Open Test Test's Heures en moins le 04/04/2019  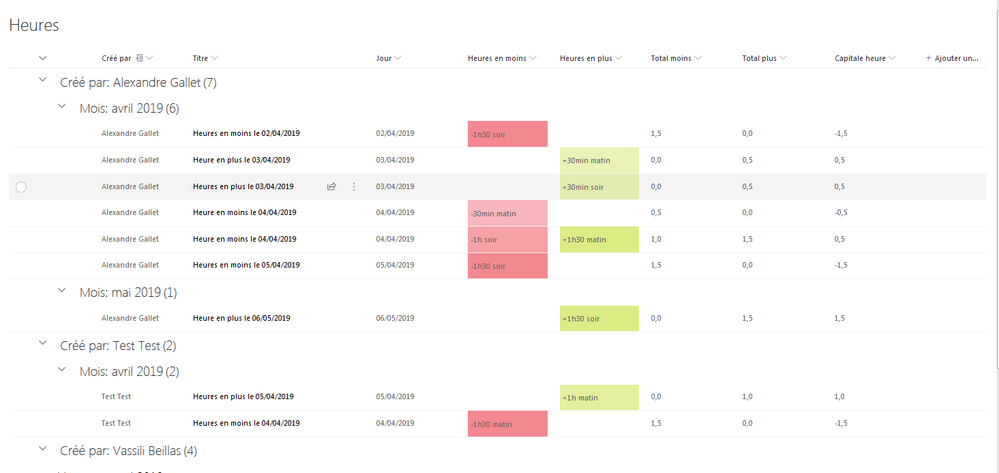coord(246,423)
